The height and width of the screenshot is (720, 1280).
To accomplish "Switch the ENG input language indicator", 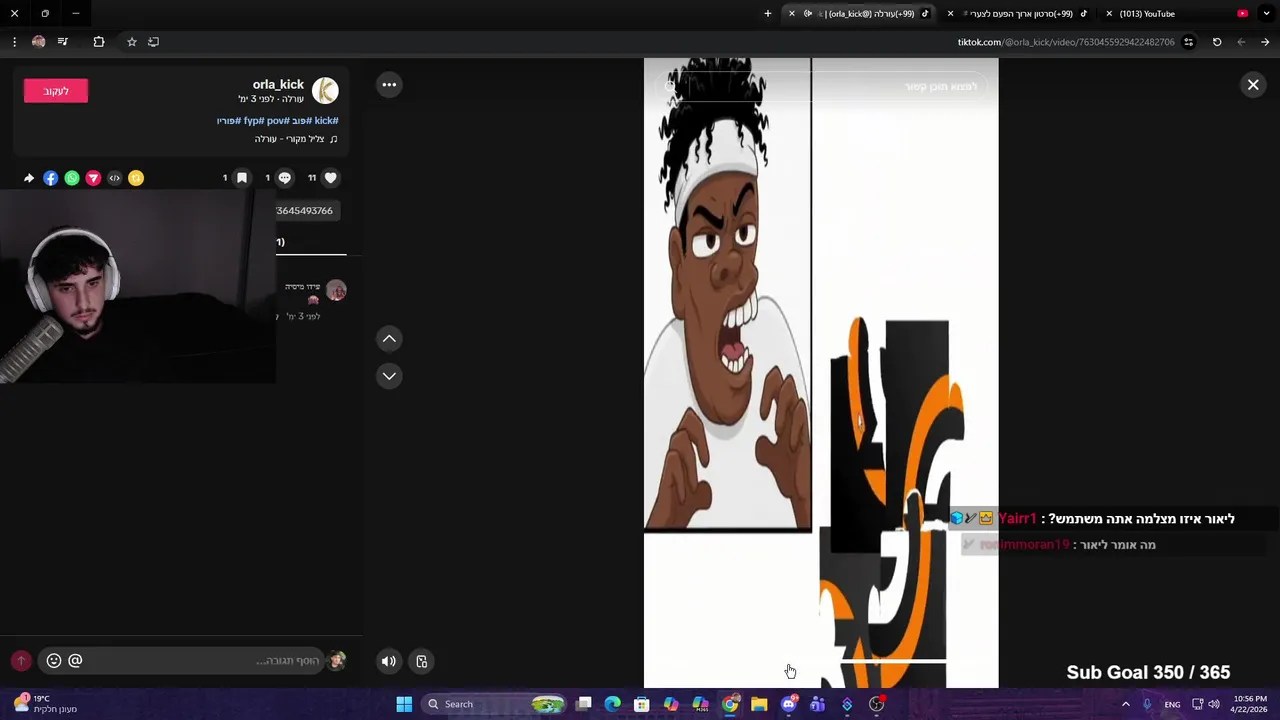I will (x=1172, y=704).
